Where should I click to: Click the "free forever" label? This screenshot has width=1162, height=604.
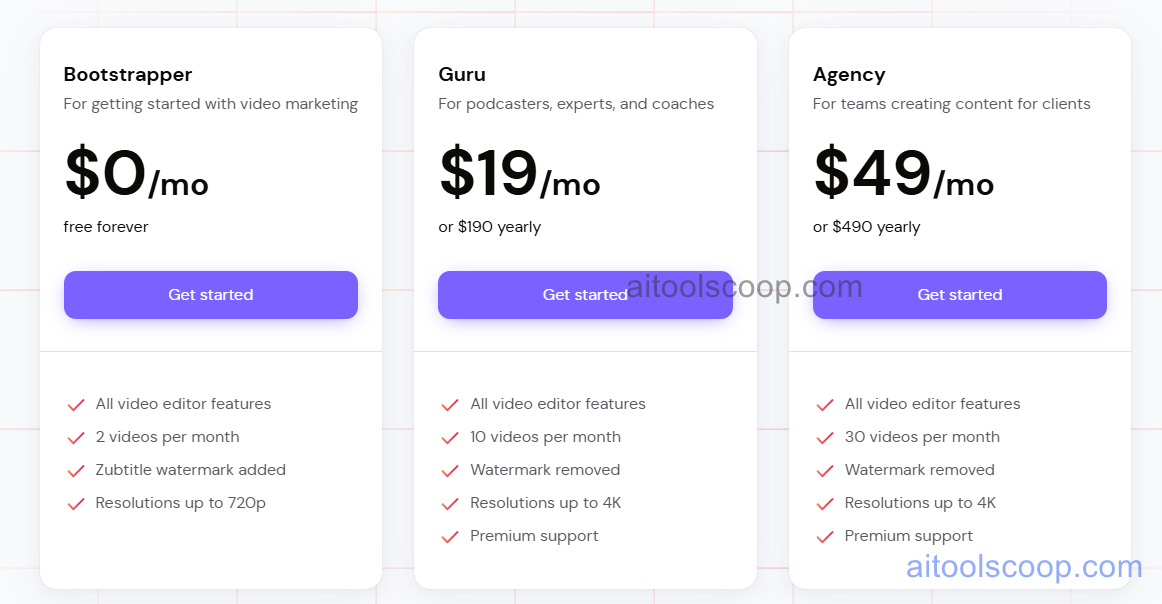tap(105, 227)
